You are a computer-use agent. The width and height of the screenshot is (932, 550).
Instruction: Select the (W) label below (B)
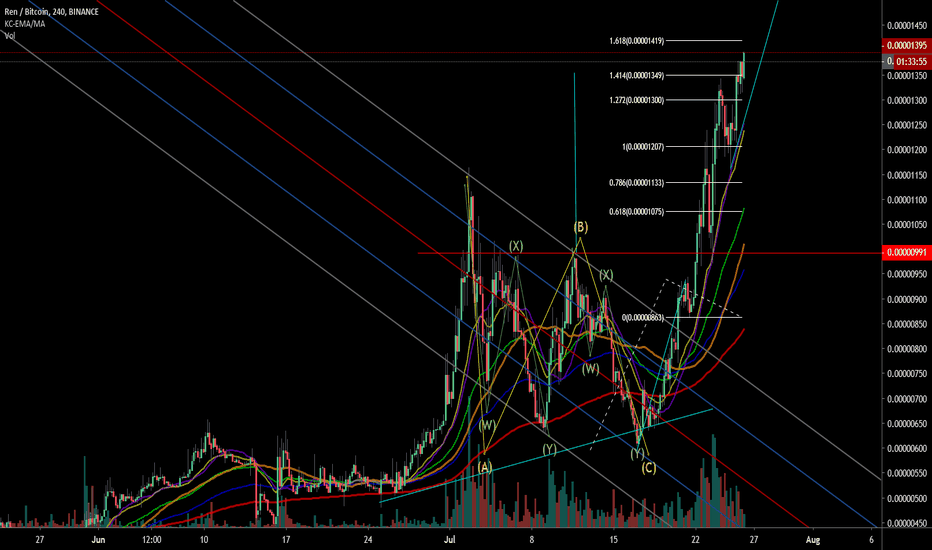tap(590, 369)
